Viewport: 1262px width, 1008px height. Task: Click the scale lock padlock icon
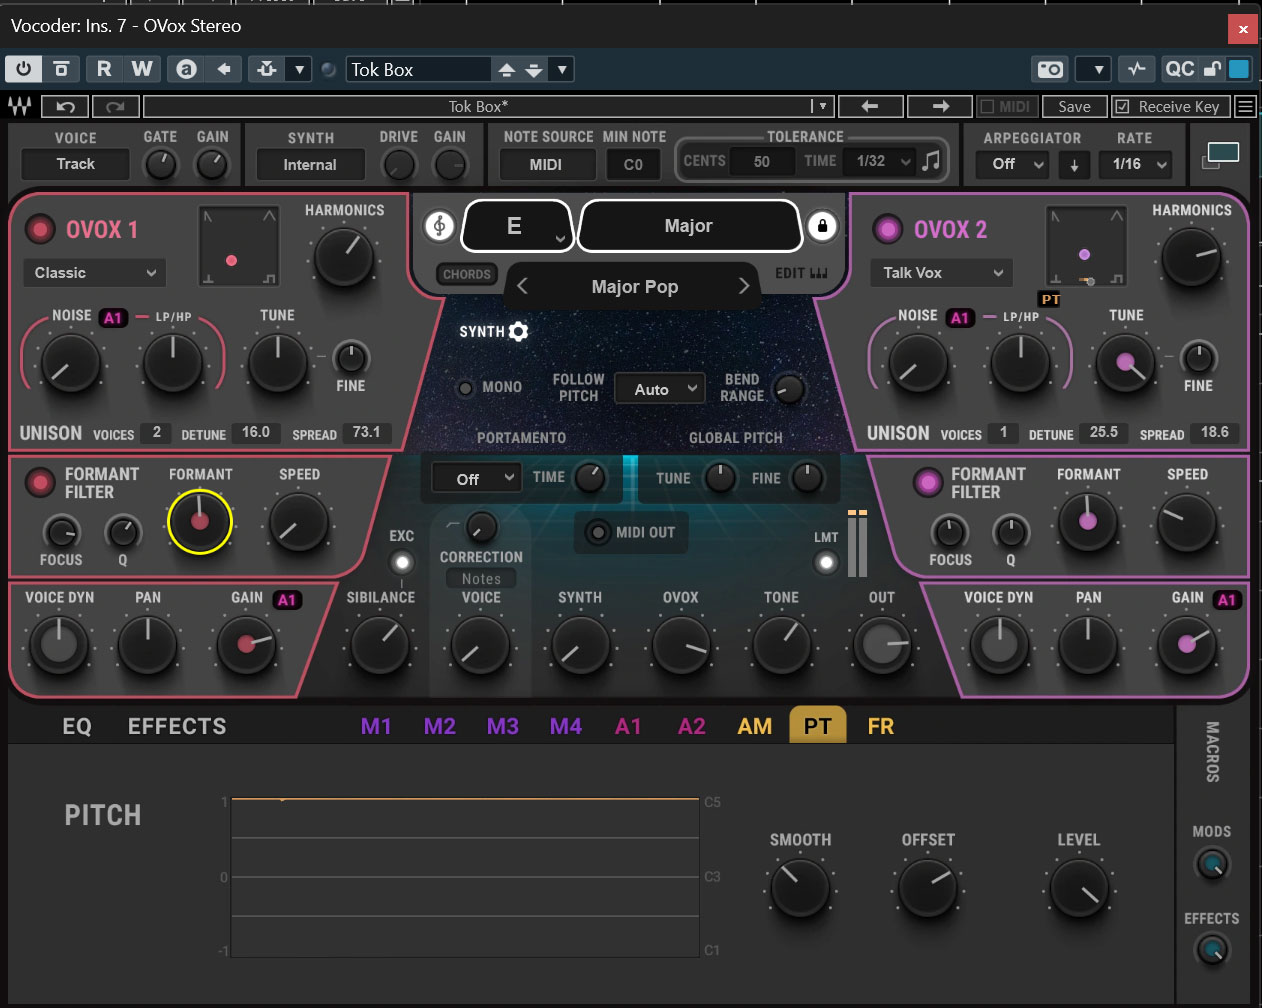pos(822,226)
